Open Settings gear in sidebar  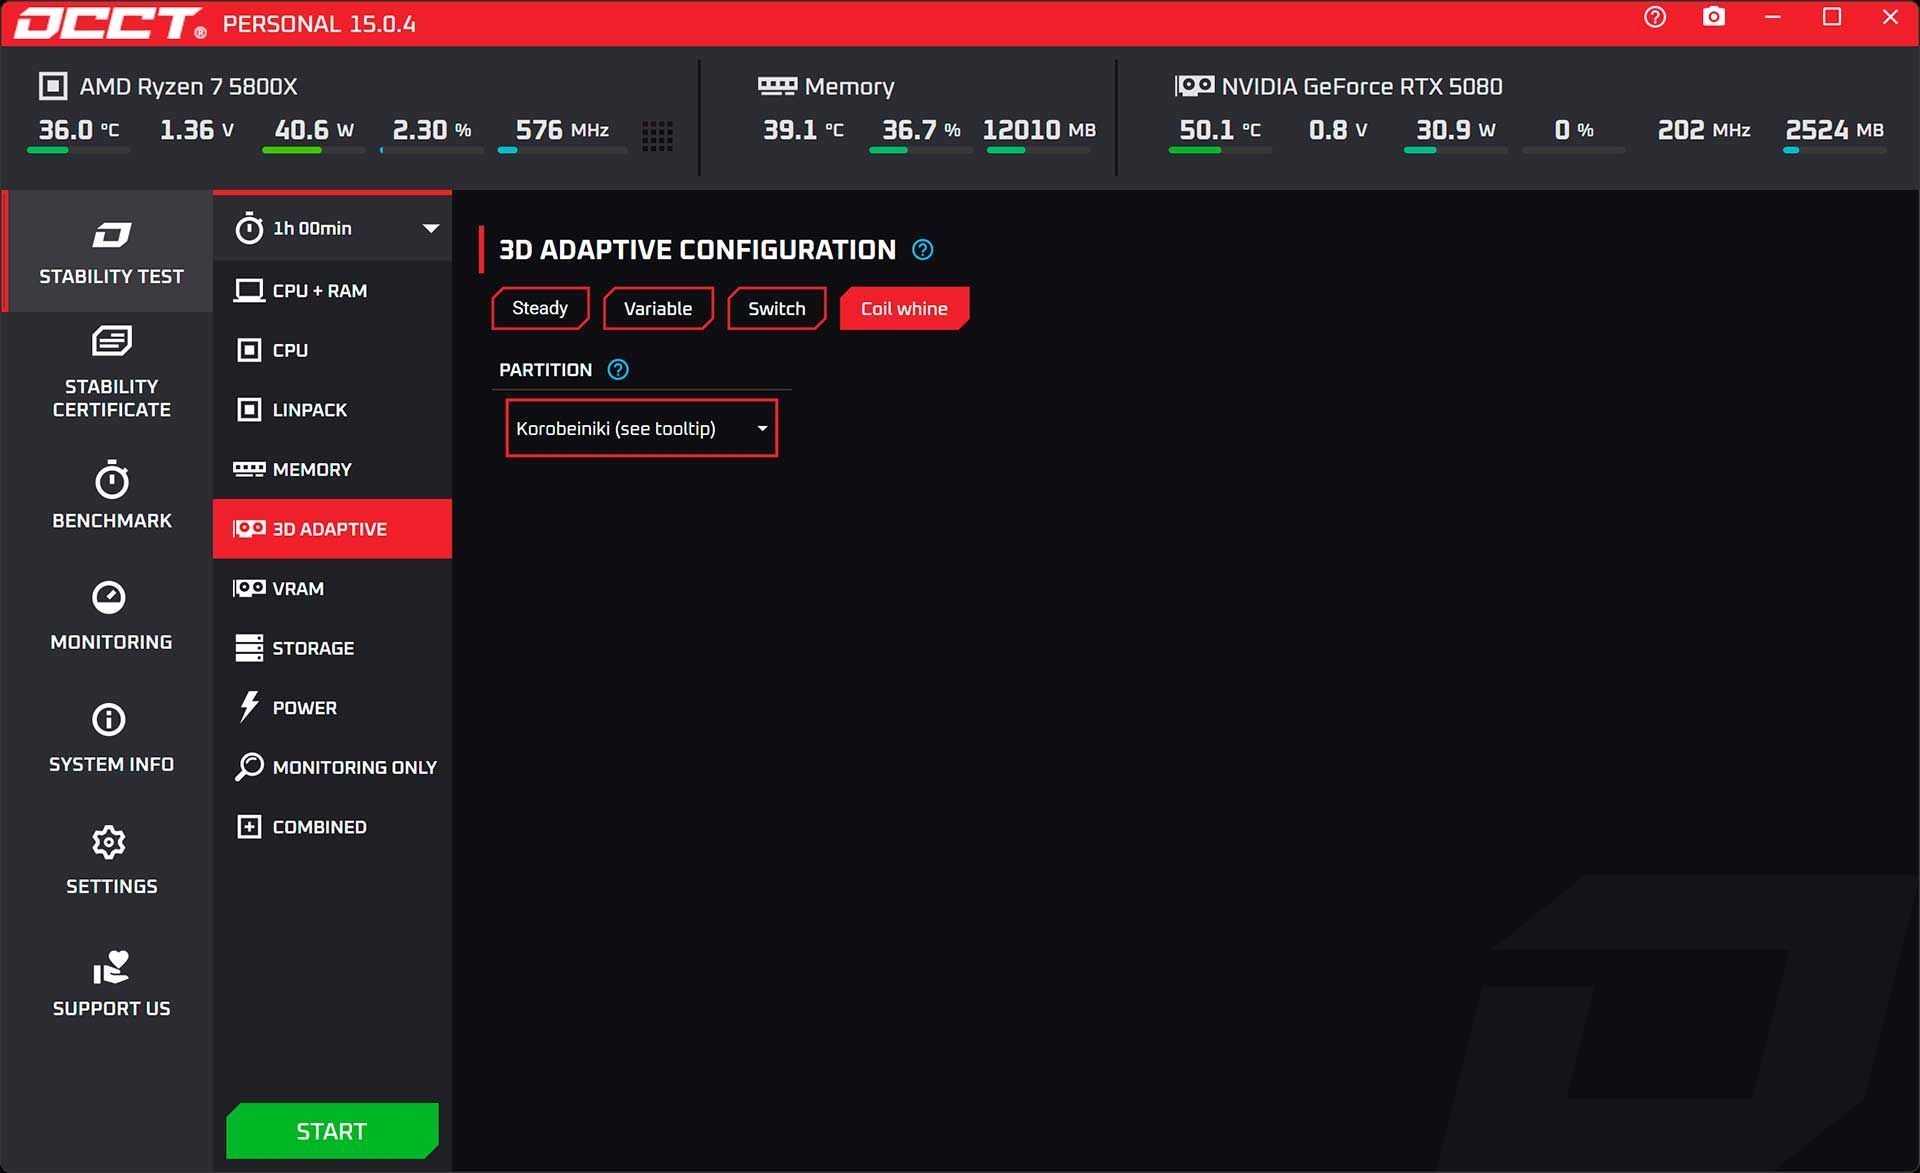[110, 859]
